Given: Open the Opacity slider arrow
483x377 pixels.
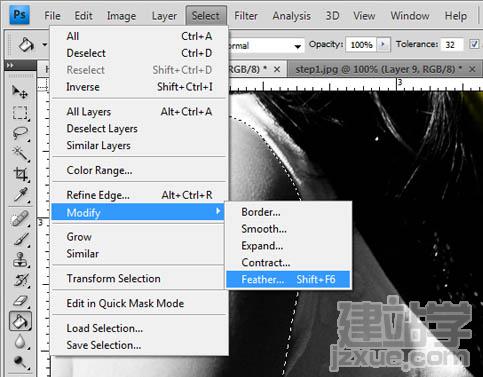Looking at the screenshot, I should [383, 44].
